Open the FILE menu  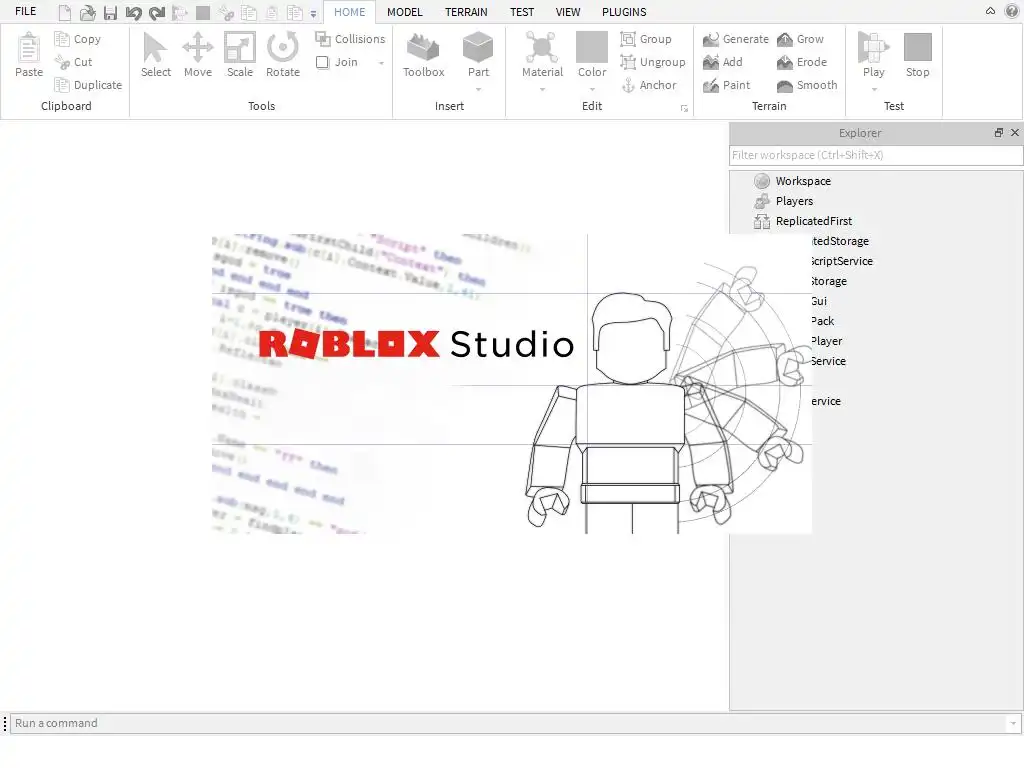(25, 11)
